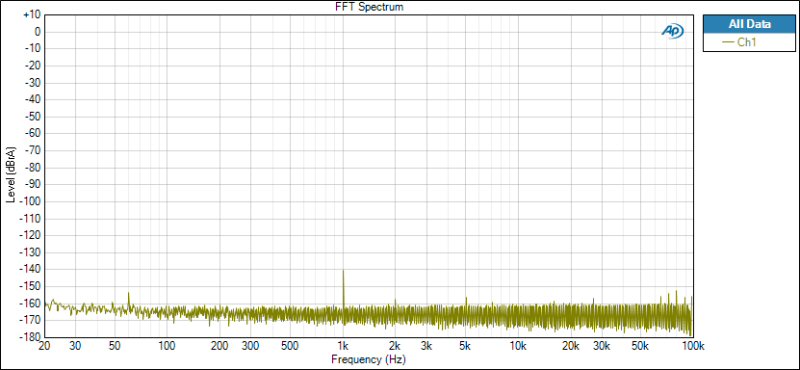Click the 10k frequency axis label

click(518, 346)
